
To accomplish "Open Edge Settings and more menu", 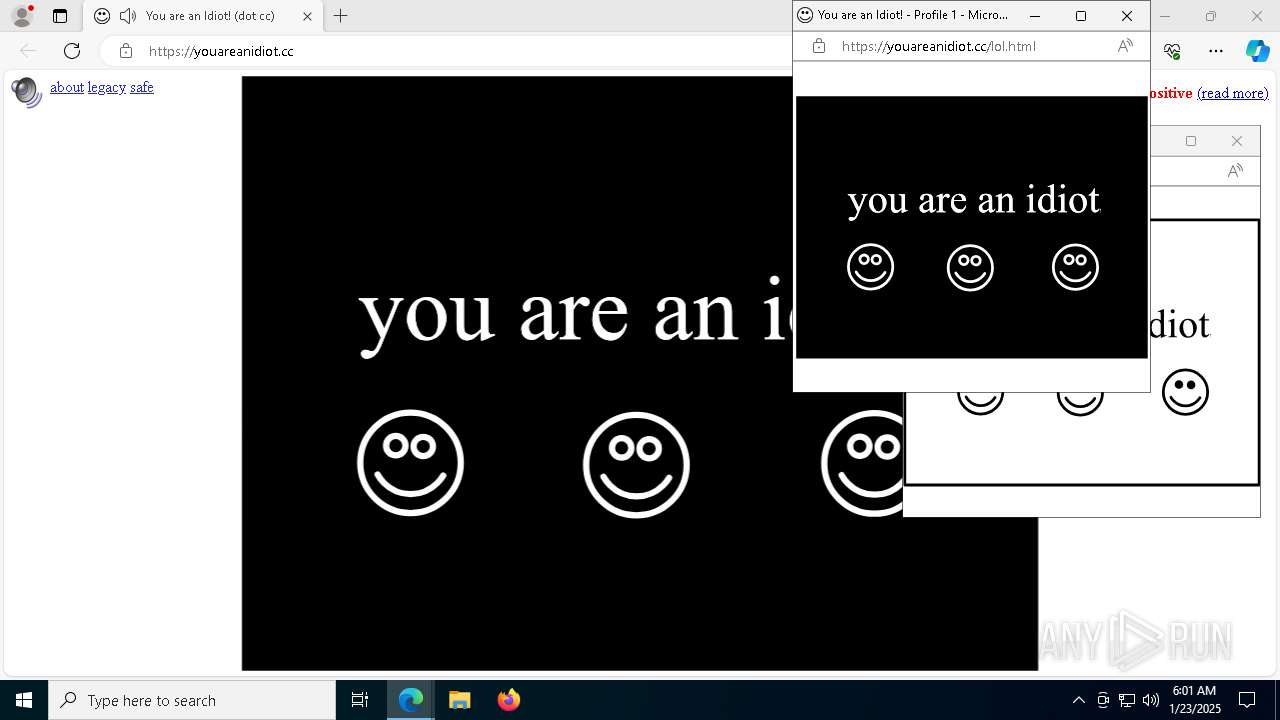I will 1216,51.
